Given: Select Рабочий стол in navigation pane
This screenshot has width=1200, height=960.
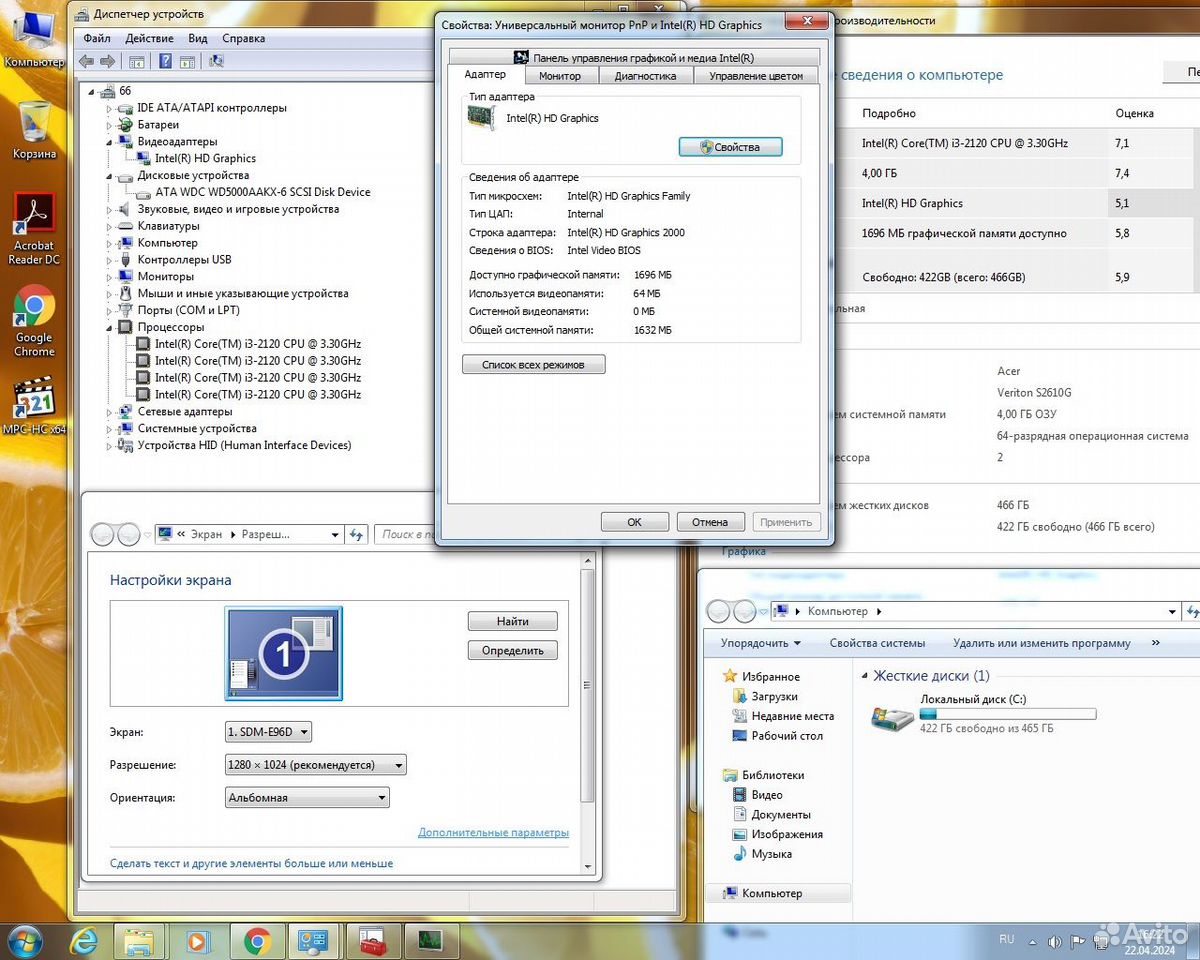Looking at the screenshot, I should (x=787, y=735).
